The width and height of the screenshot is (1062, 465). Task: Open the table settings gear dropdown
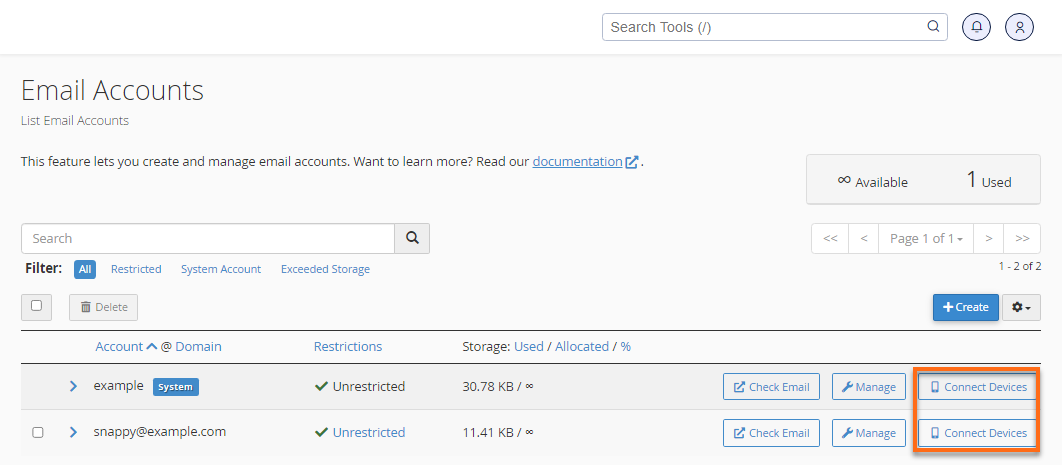[1021, 307]
